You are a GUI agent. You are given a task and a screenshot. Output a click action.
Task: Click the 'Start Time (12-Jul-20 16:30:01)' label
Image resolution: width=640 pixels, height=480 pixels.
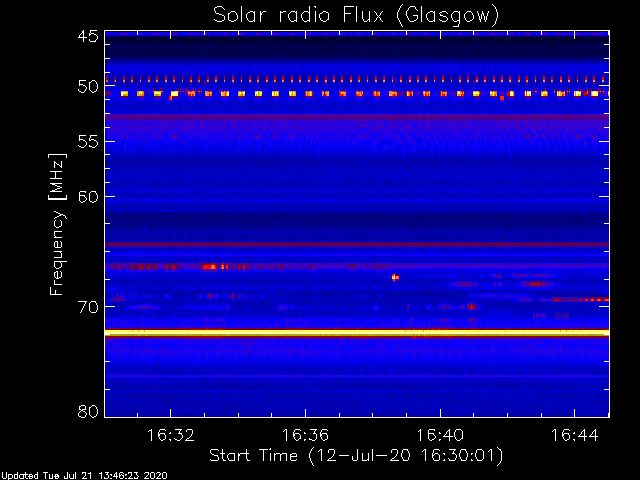[356, 456]
